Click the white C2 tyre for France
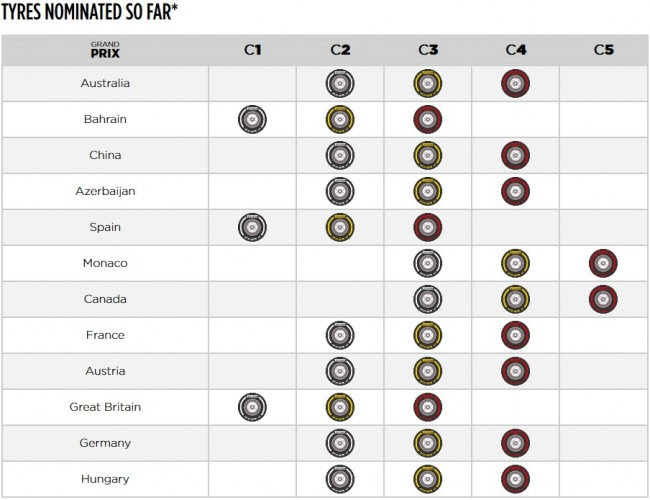 click(340, 336)
